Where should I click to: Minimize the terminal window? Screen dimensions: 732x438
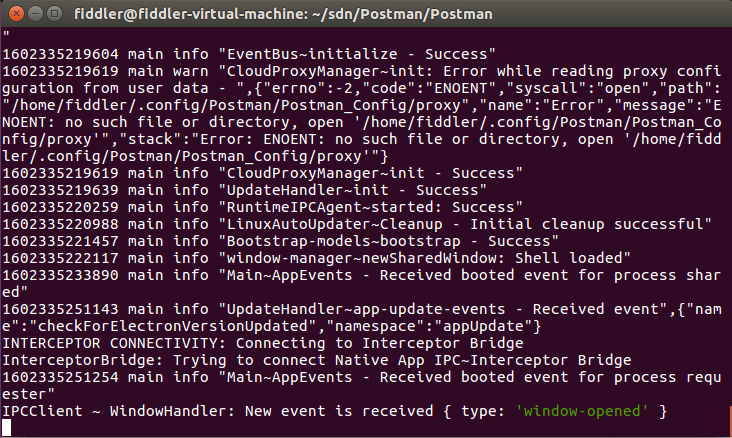point(35,14)
